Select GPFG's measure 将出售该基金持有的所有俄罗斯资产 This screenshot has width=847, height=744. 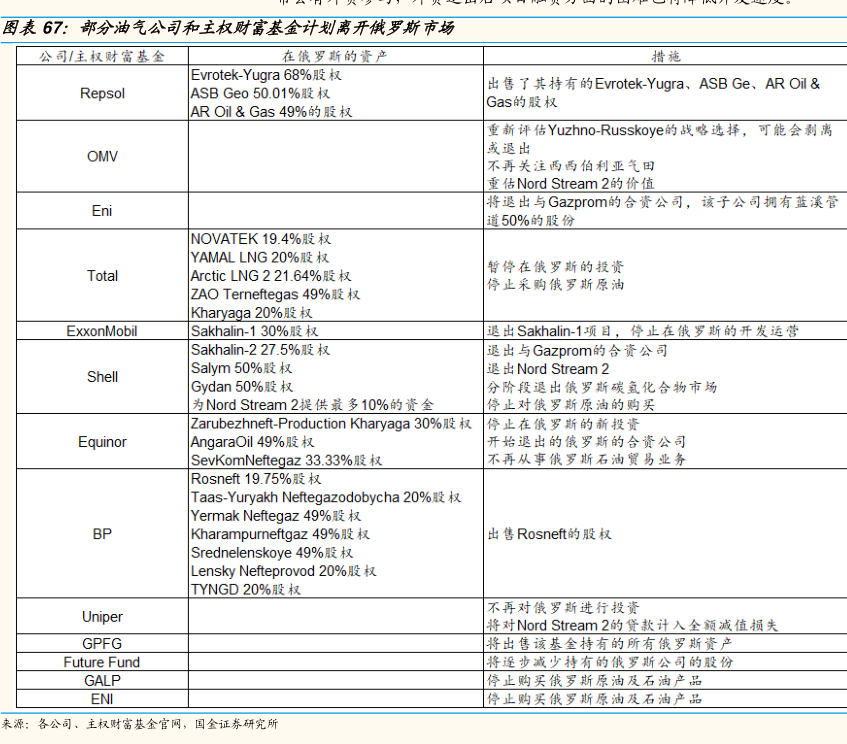click(609, 644)
